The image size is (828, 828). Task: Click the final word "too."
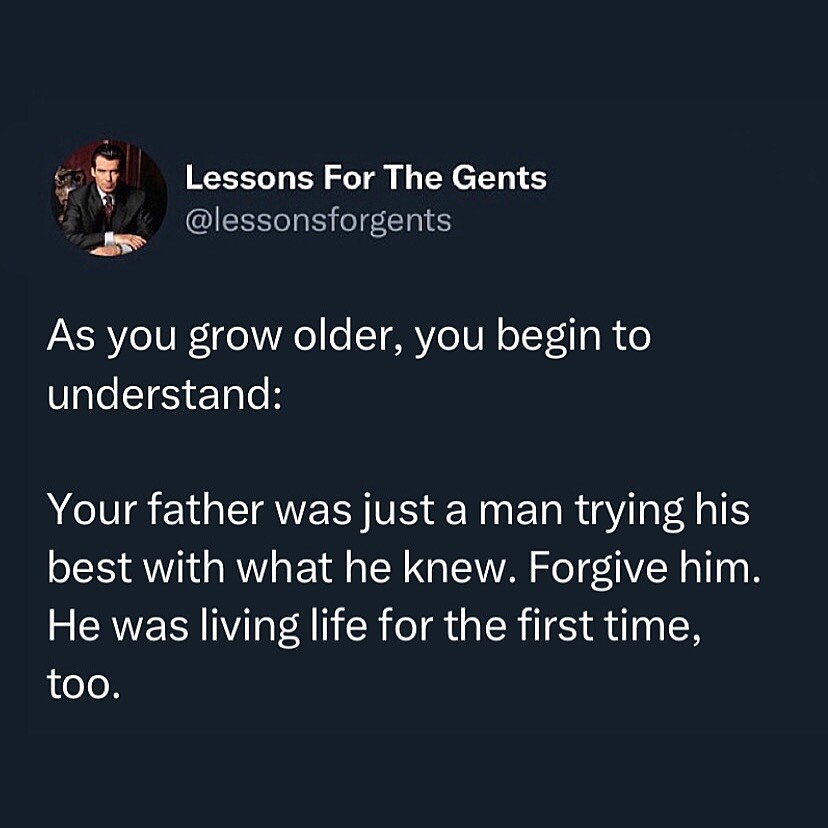pos(83,685)
